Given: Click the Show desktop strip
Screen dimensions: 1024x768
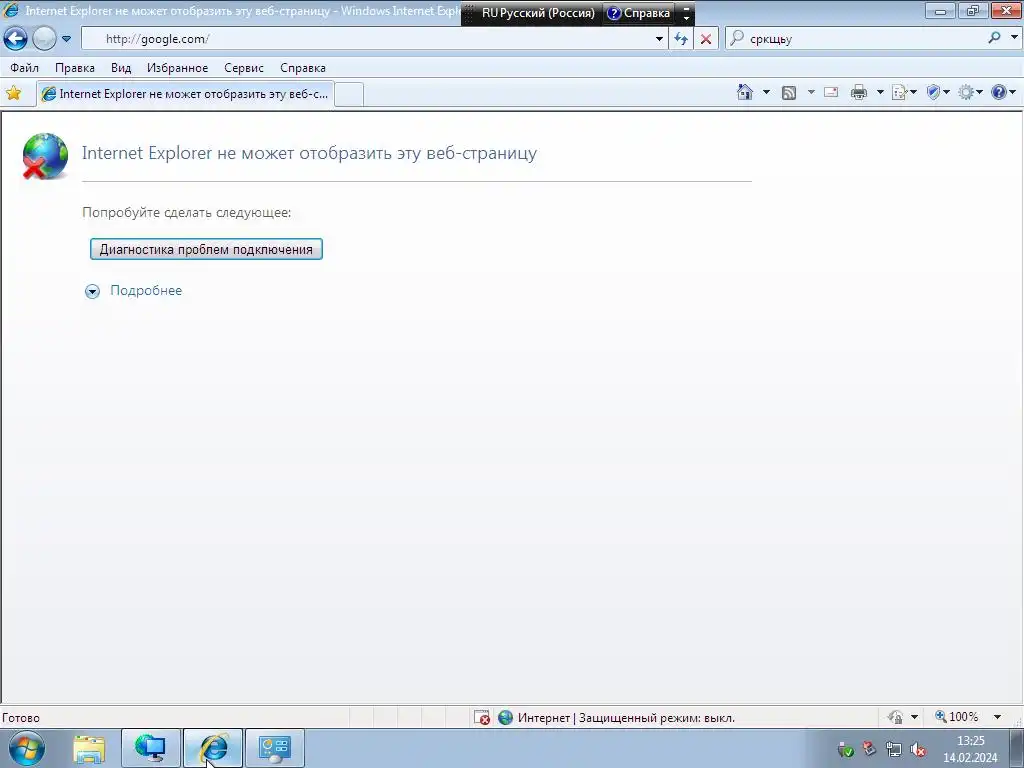Looking at the screenshot, I should pos(1017,748).
